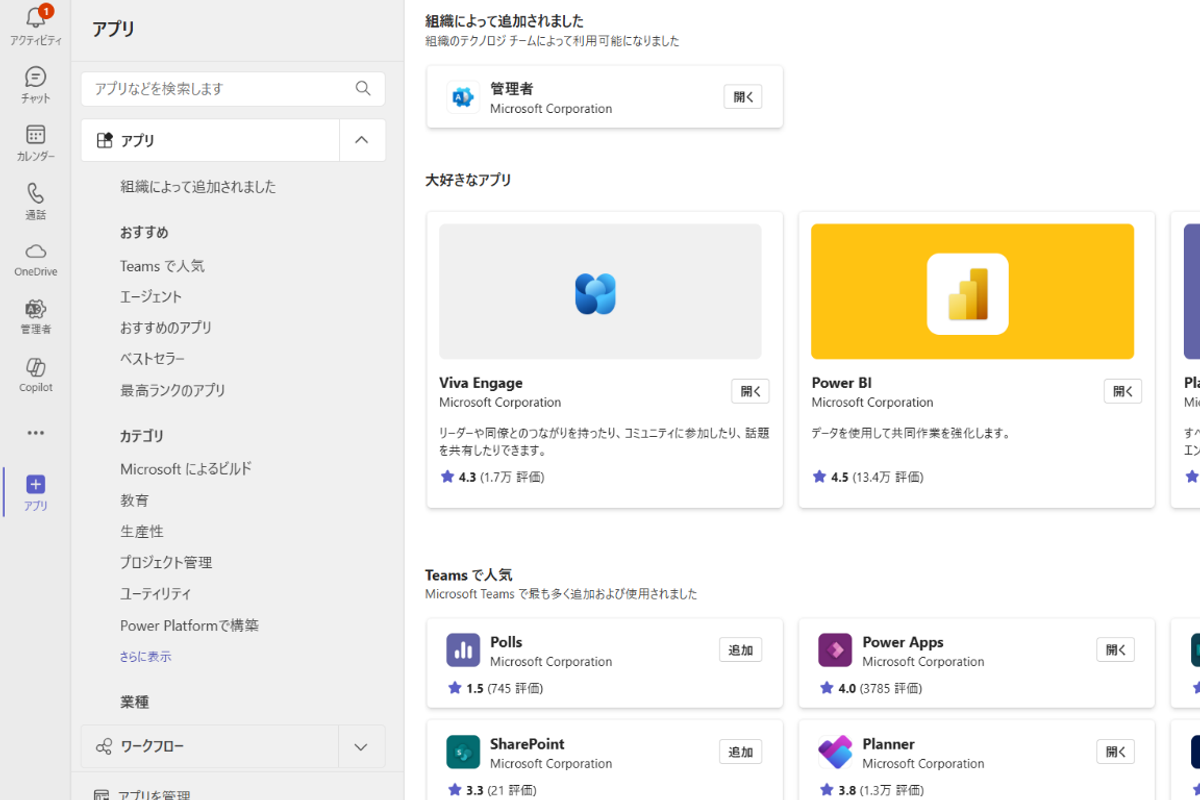
Task: Open the Calendar icon in sidebar
Action: click(36, 135)
